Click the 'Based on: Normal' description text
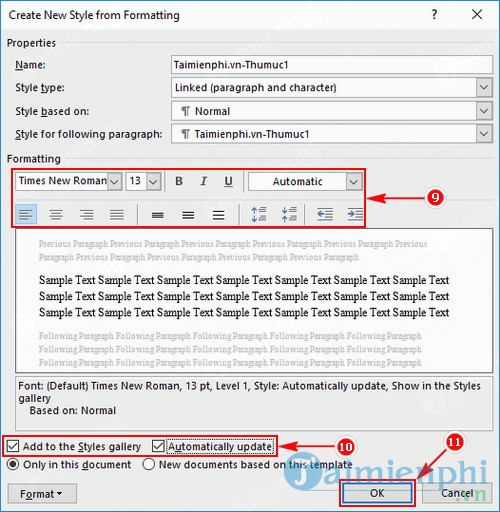This screenshot has height=512, width=500. [x=72, y=410]
